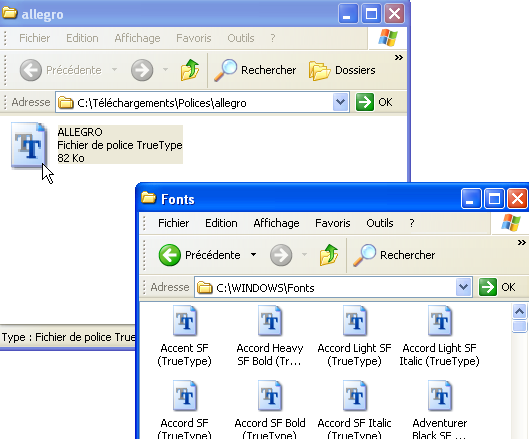Click the Rechercher magnifier in allegro window
The width and height of the screenshot is (529, 439).
[x=225, y=70]
